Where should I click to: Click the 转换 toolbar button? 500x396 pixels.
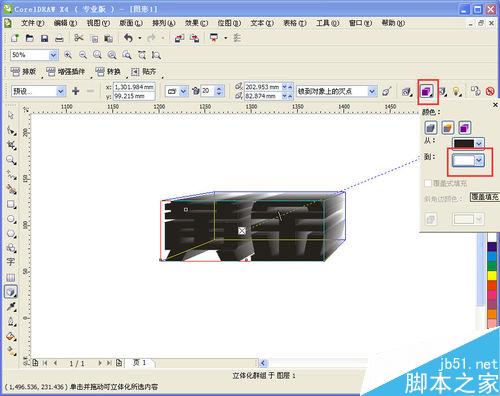pos(108,72)
